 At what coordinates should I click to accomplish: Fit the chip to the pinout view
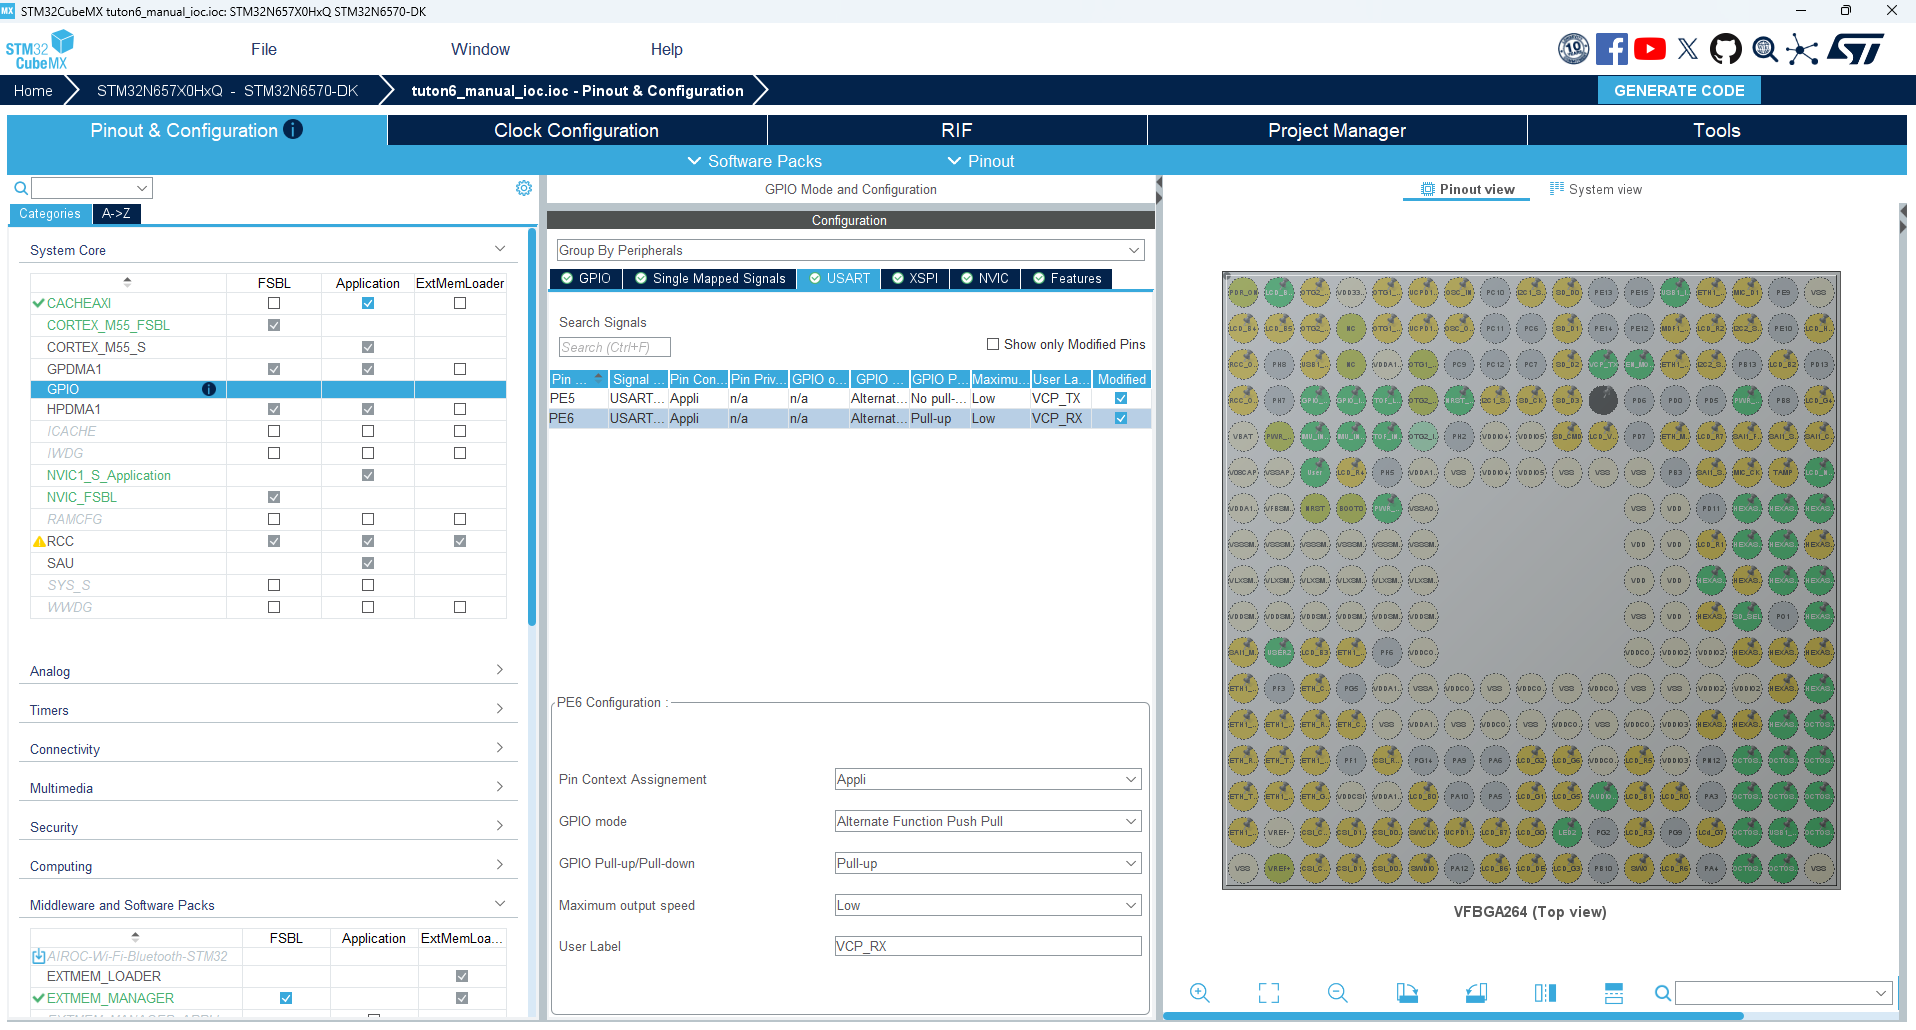pos(1269,992)
